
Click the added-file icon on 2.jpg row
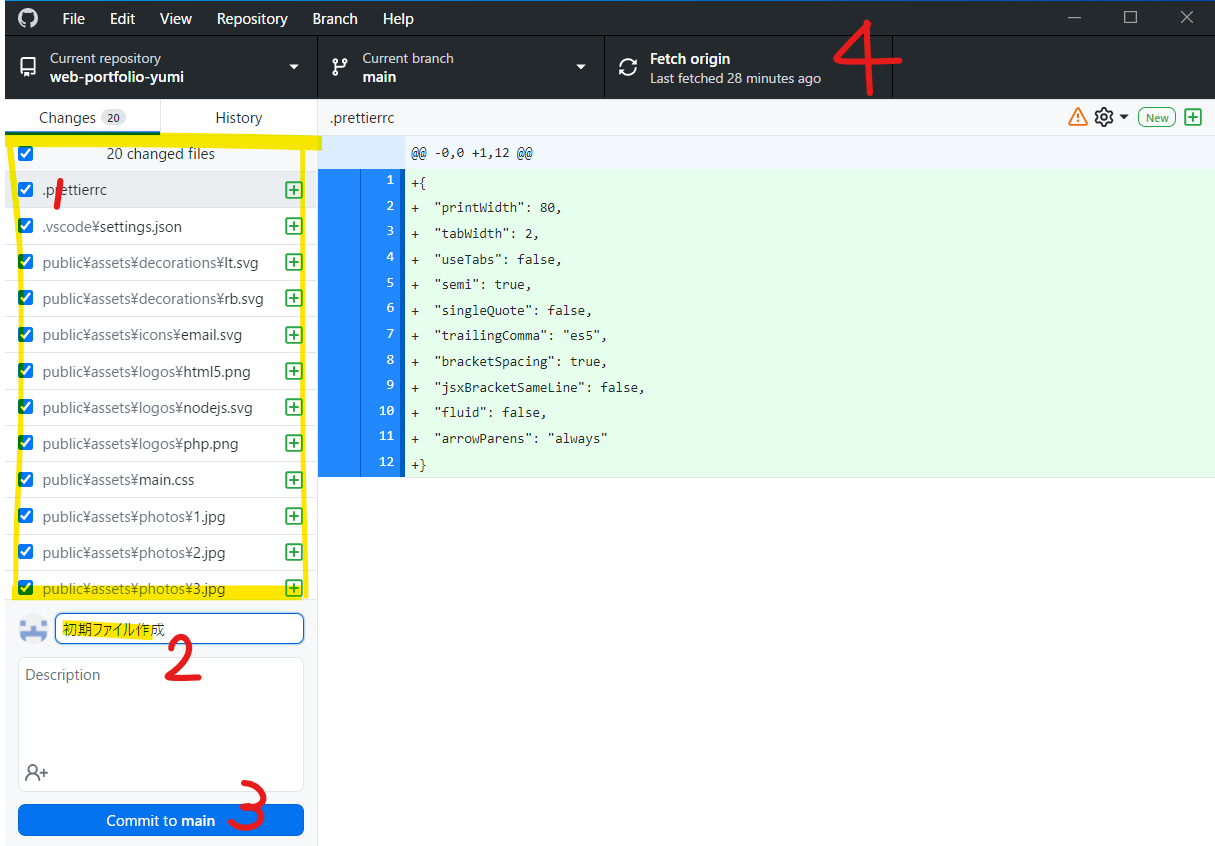pyautogui.click(x=294, y=552)
